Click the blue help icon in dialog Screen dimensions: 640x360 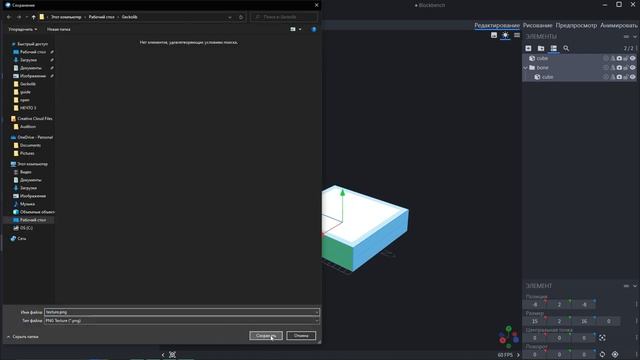point(314,29)
